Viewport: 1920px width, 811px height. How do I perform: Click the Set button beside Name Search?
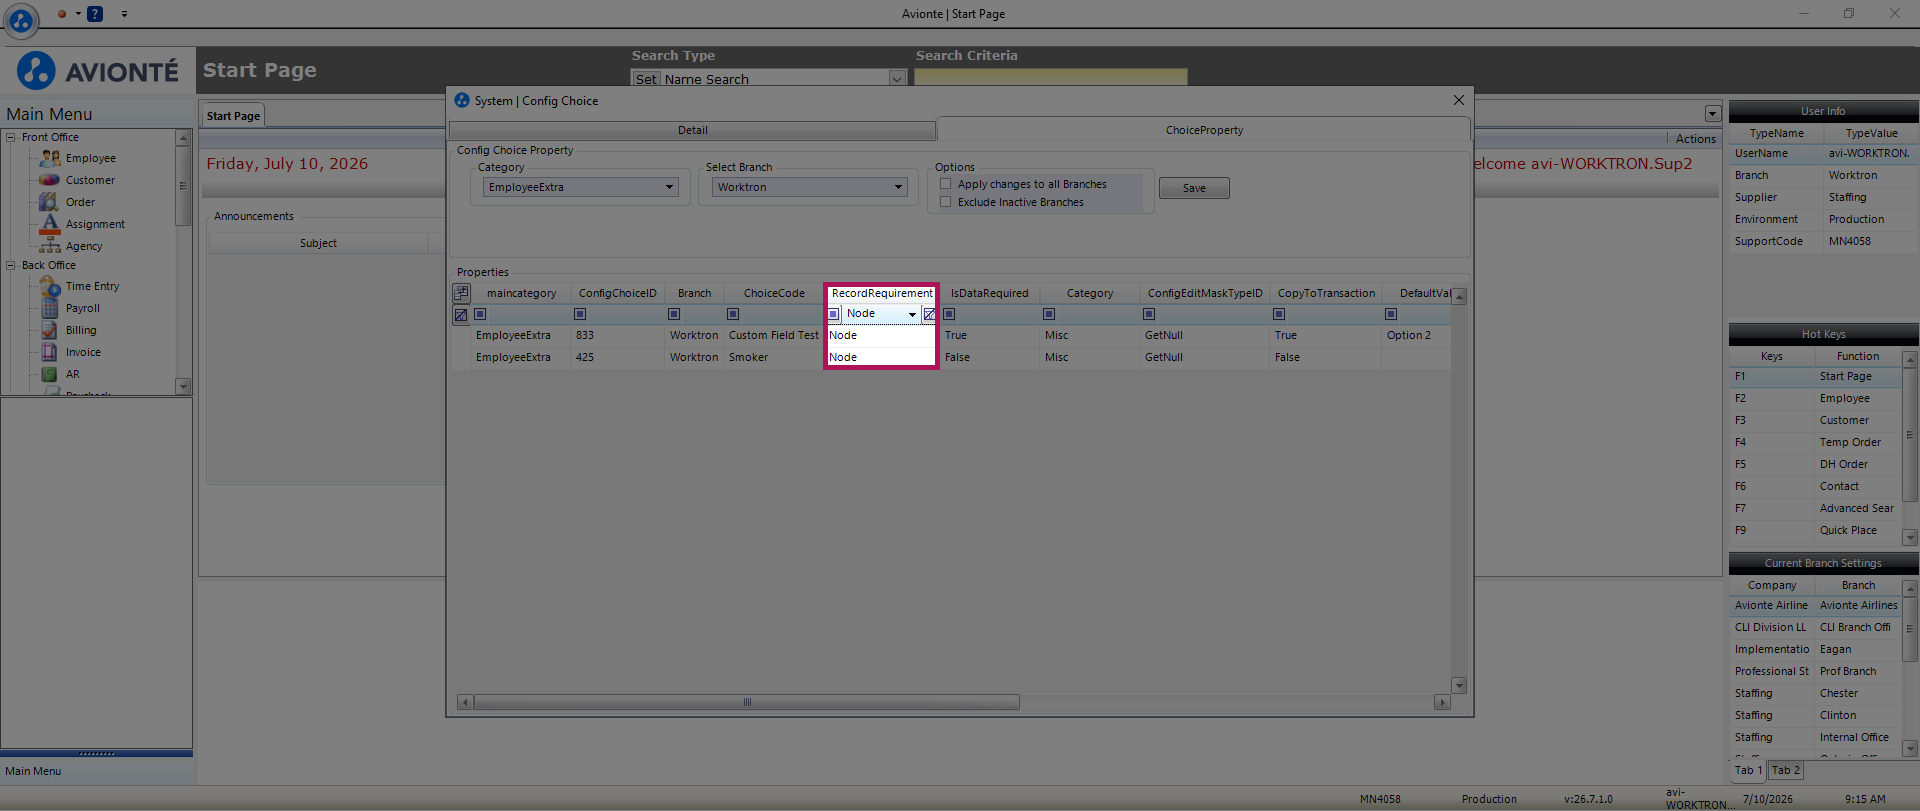pyautogui.click(x=646, y=79)
